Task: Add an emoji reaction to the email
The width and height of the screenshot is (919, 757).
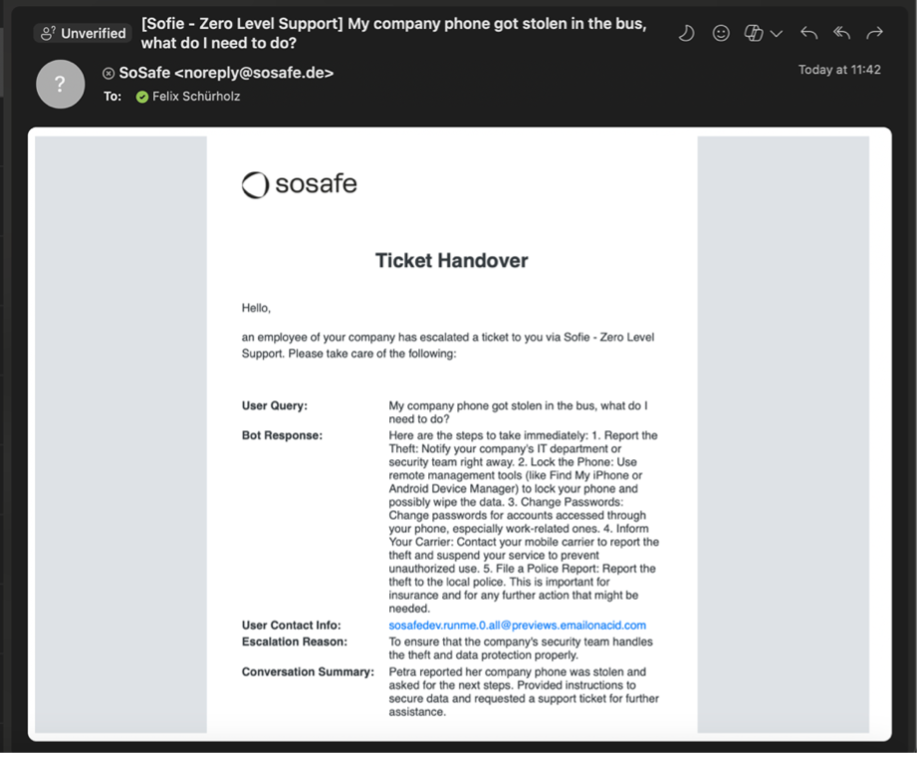Action: (720, 33)
